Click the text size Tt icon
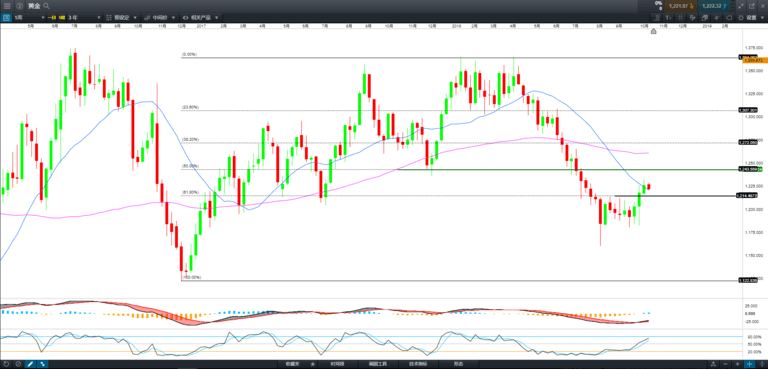Image resolution: width=768 pixels, height=369 pixels. tap(669, 18)
